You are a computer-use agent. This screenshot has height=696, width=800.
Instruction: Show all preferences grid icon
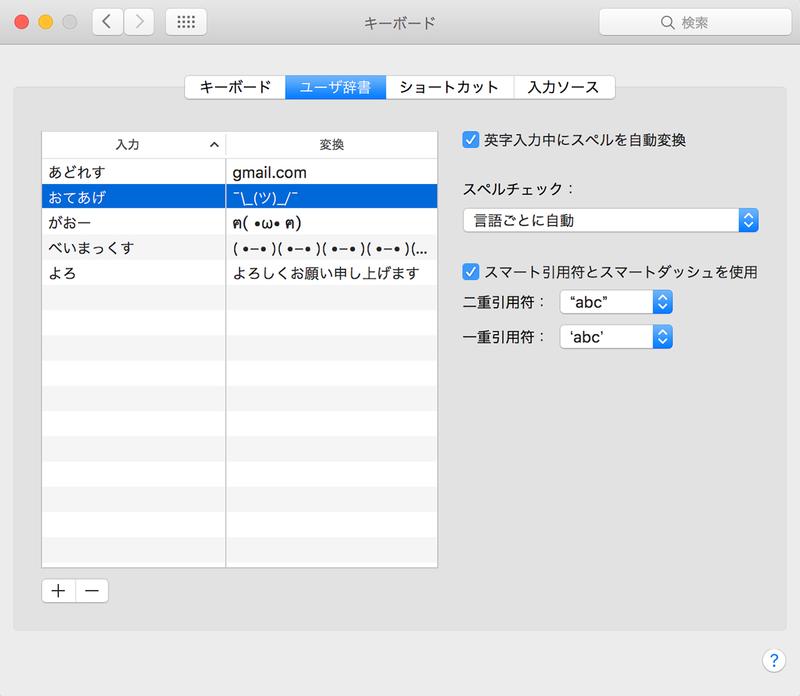[186, 22]
